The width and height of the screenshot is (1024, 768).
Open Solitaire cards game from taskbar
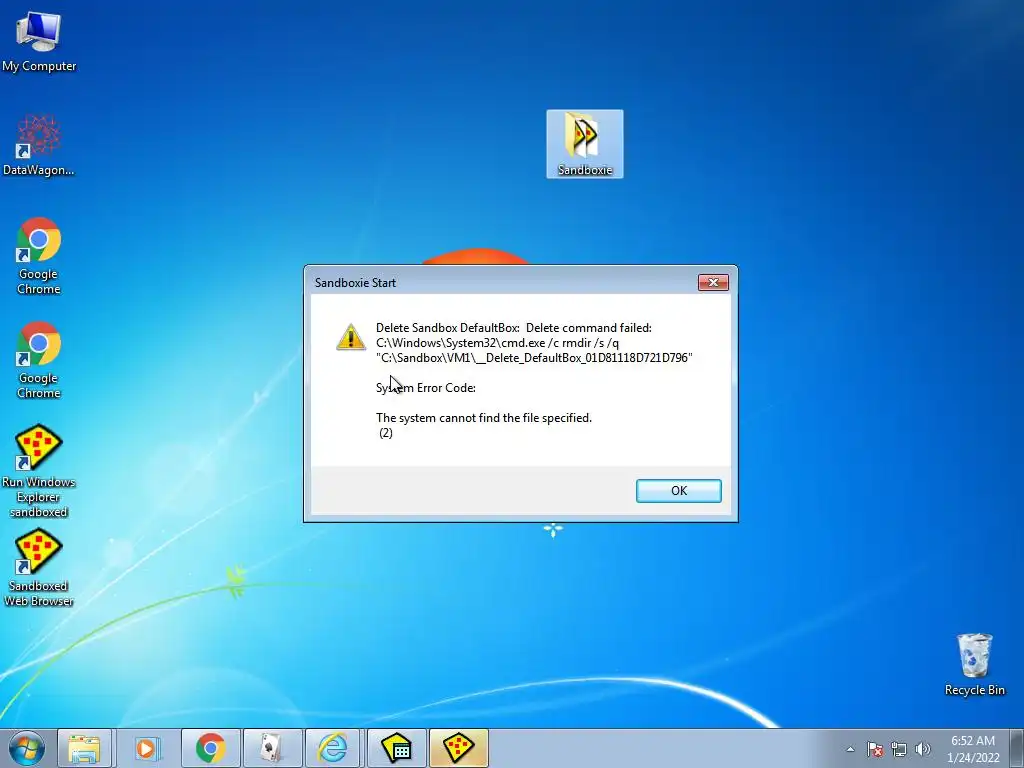pyautogui.click(x=272, y=748)
